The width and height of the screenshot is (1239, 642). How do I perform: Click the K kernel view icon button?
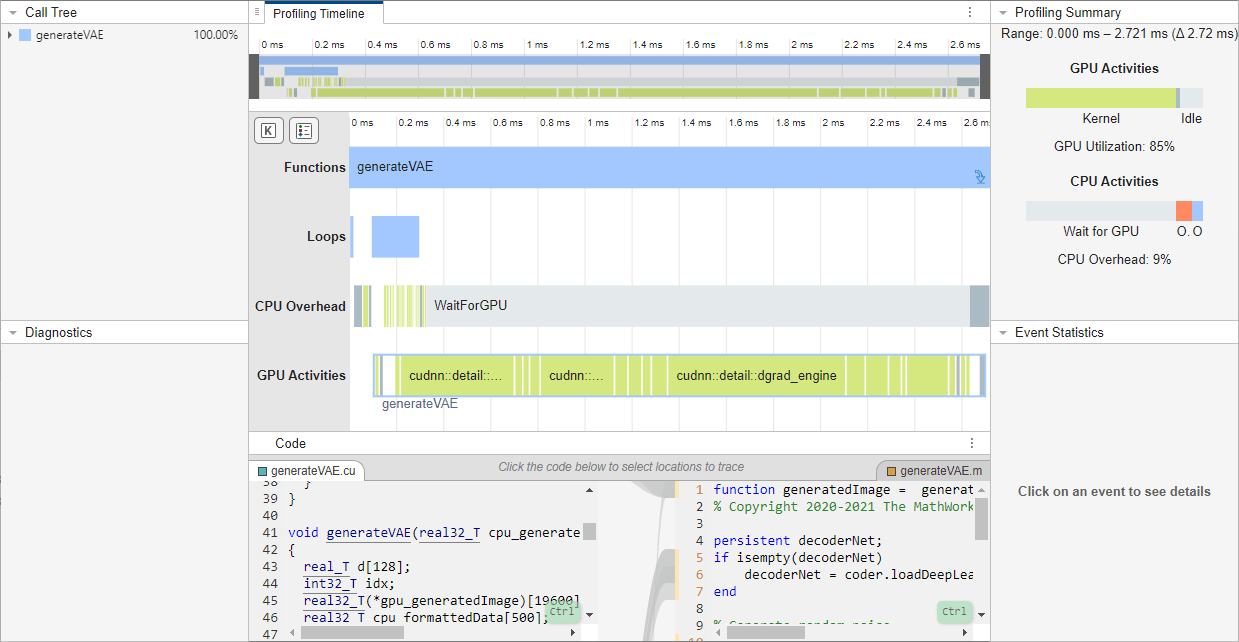[x=269, y=131]
